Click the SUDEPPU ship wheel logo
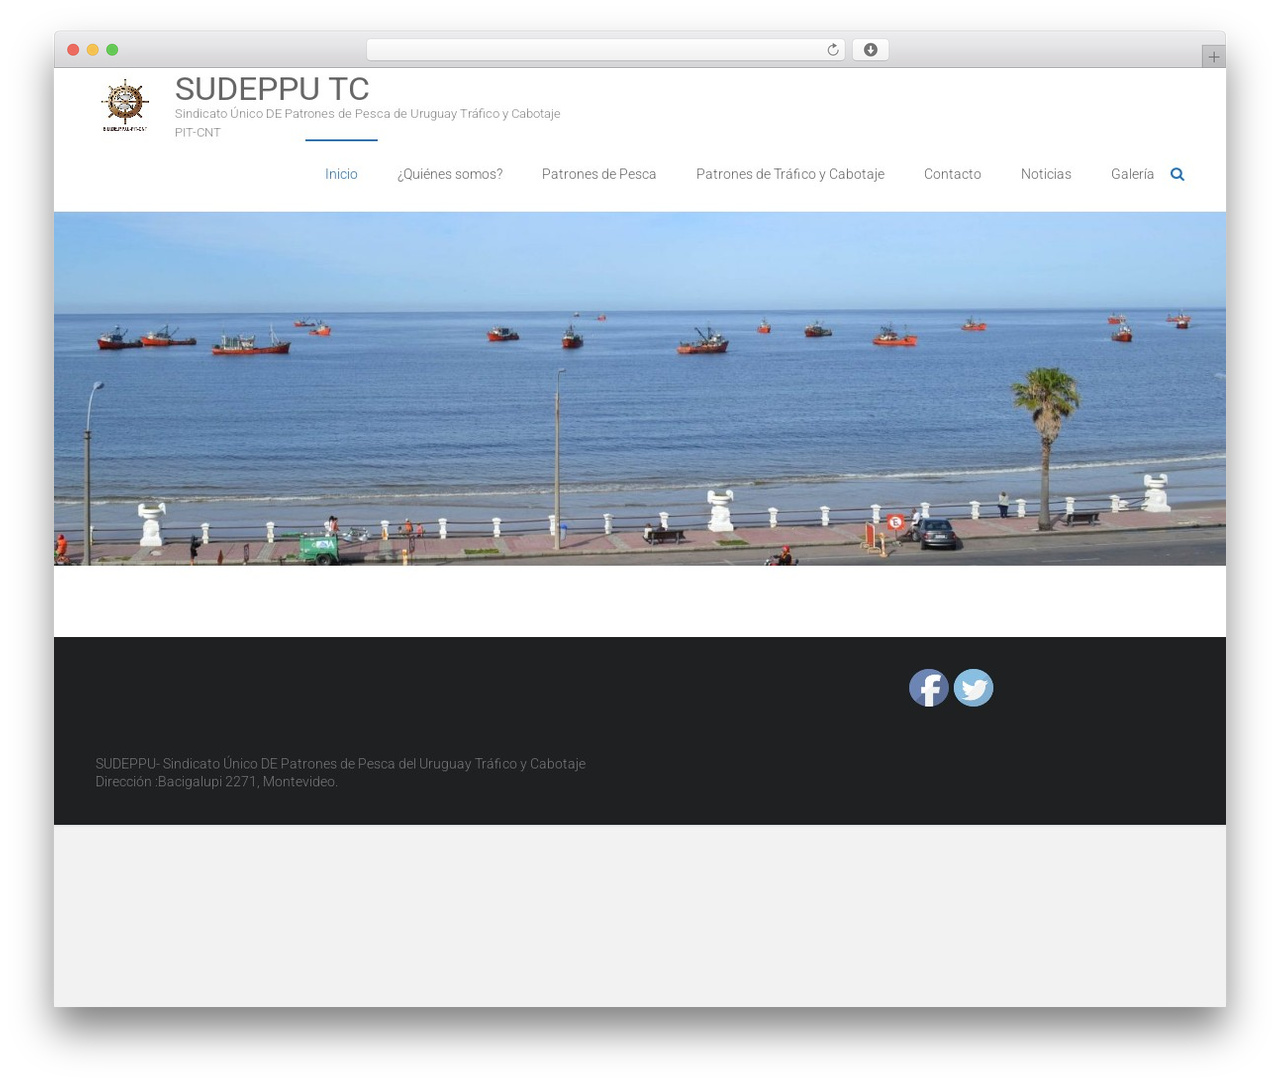 (125, 105)
